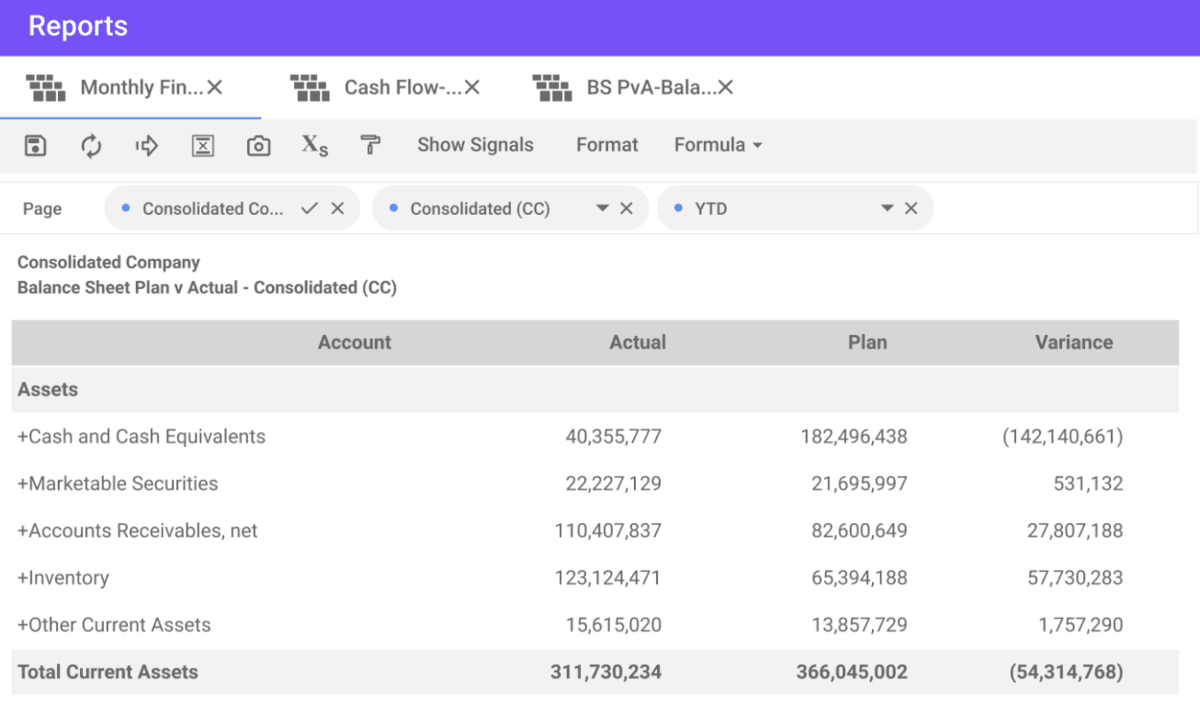Use the paint roller formatting icon
The width and height of the screenshot is (1200, 705).
(x=370, y=145)
